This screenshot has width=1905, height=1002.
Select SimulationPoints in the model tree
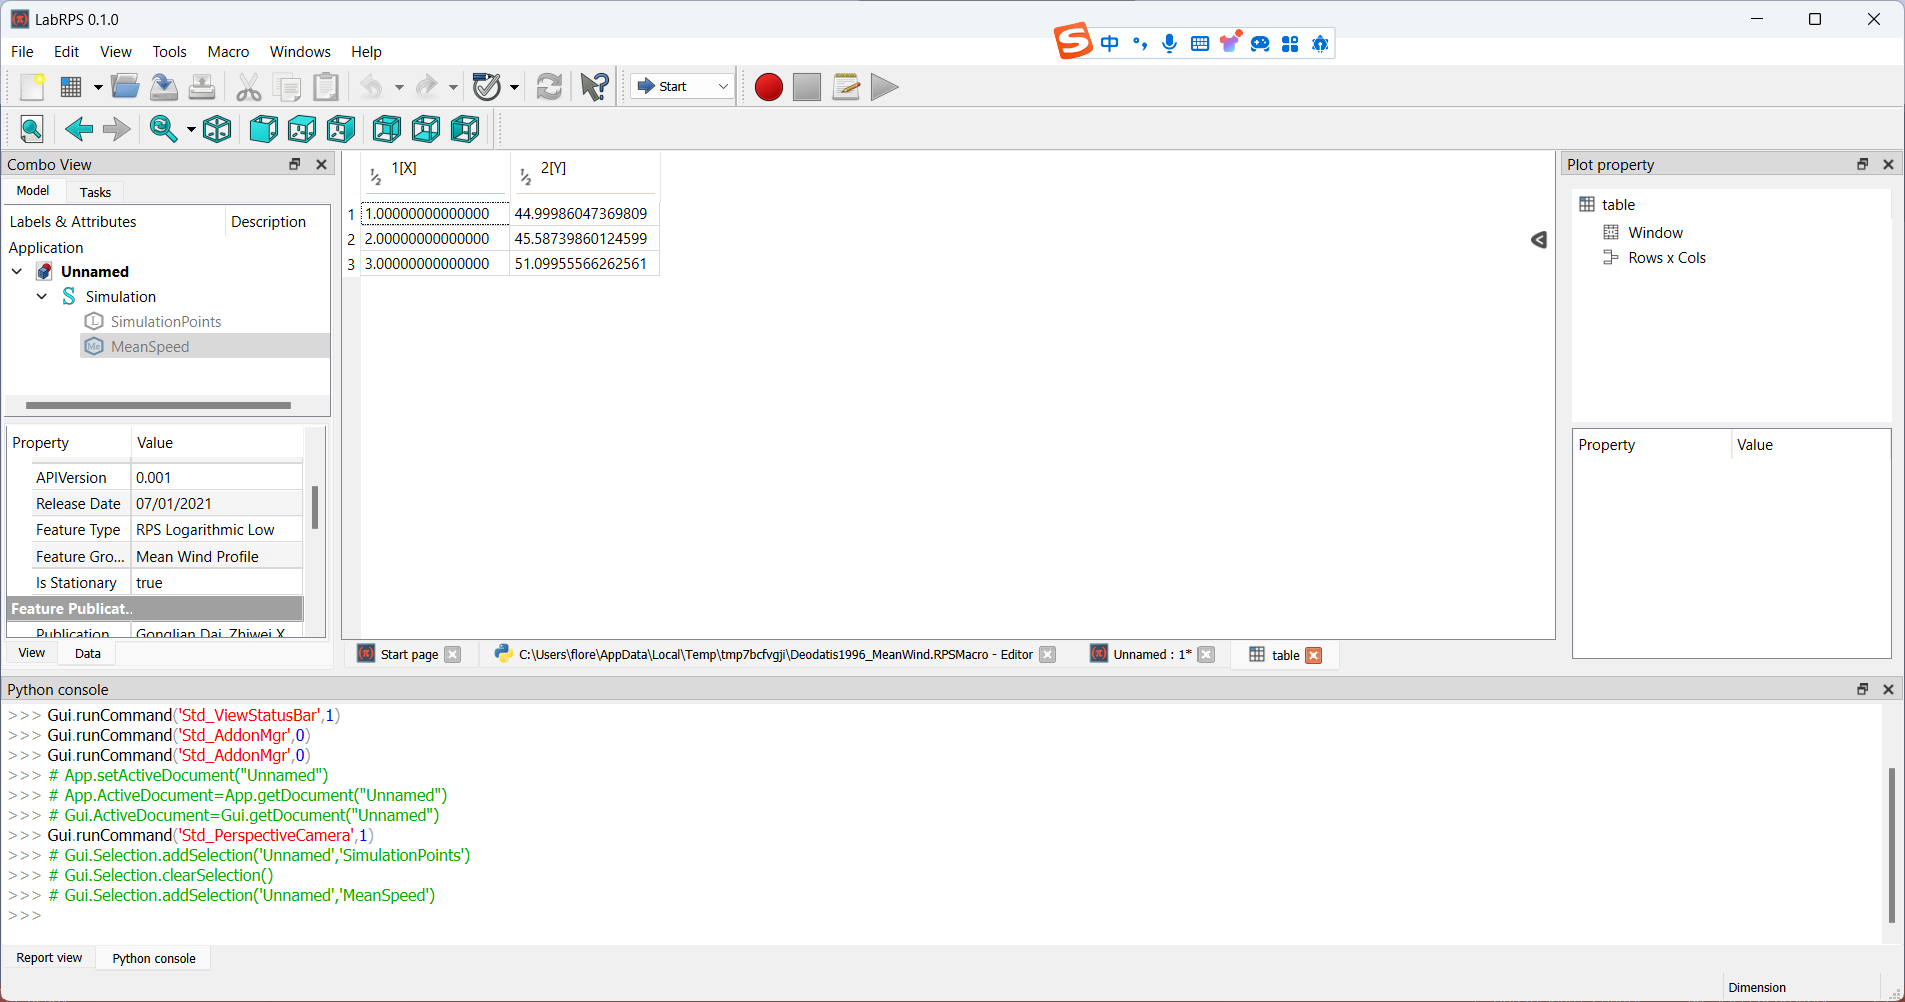tap(165, 321)
